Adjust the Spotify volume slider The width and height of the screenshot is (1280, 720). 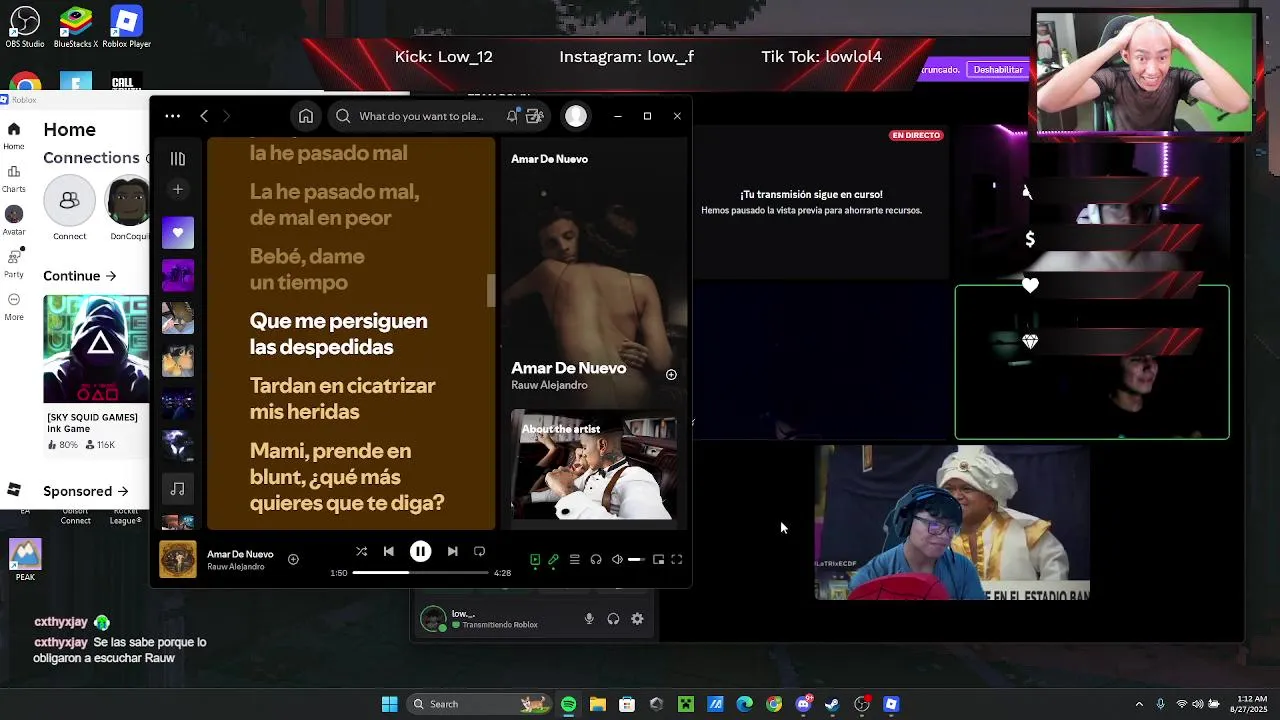tap(636, 560)
